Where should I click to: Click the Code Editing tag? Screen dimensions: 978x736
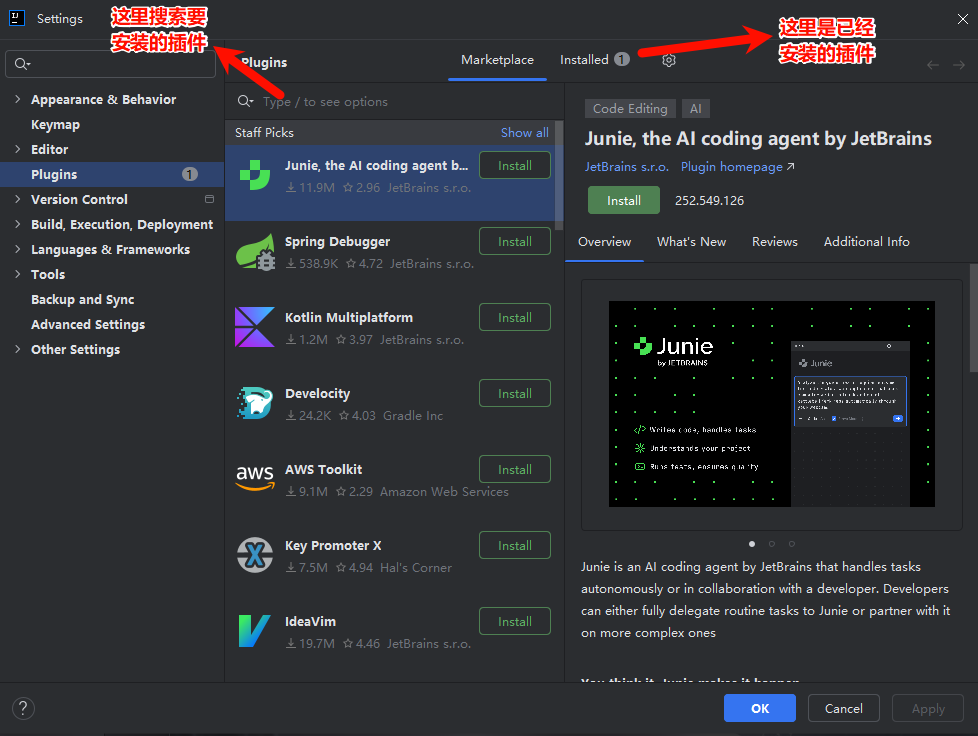(x=630, y=109)
